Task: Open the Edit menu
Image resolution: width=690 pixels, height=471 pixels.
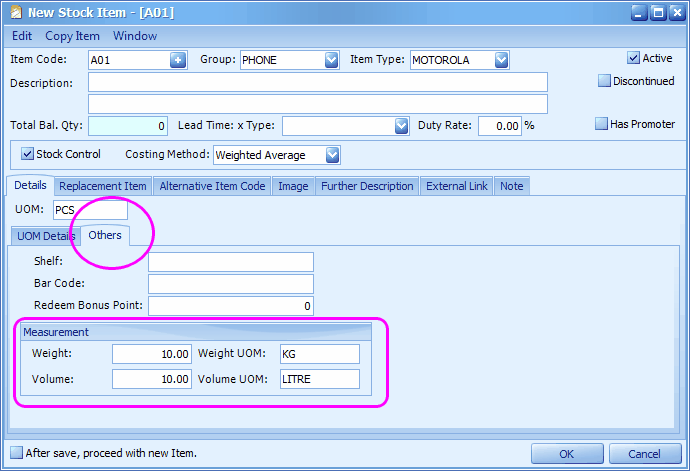Action: pyautogui.click(x=22, y=35)
